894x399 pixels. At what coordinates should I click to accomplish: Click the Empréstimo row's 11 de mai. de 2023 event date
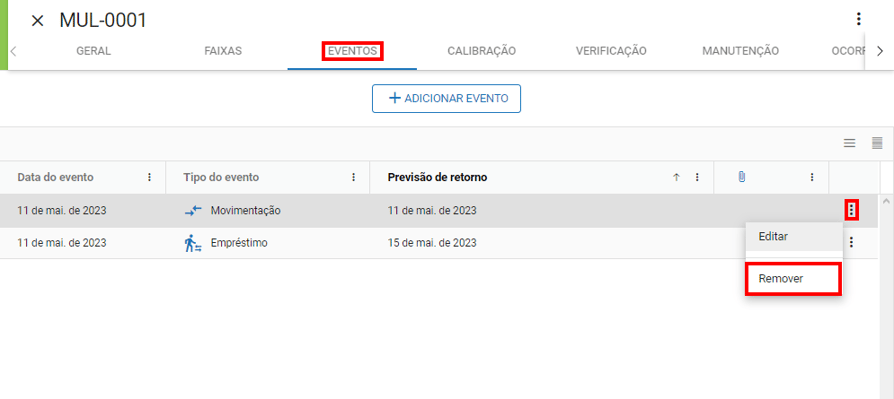pos(62,243)
